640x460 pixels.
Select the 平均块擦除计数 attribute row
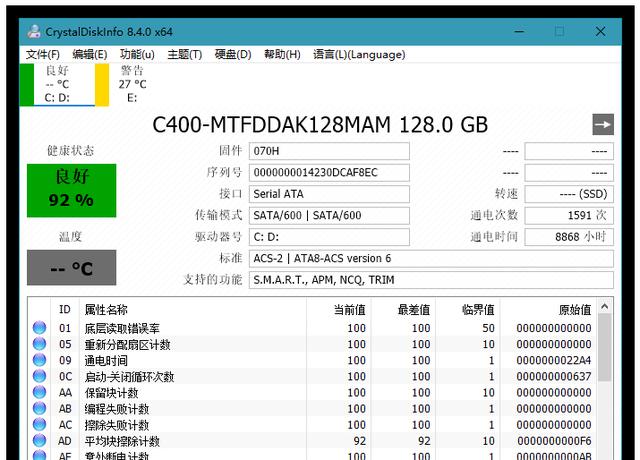(x=313, y=440)
